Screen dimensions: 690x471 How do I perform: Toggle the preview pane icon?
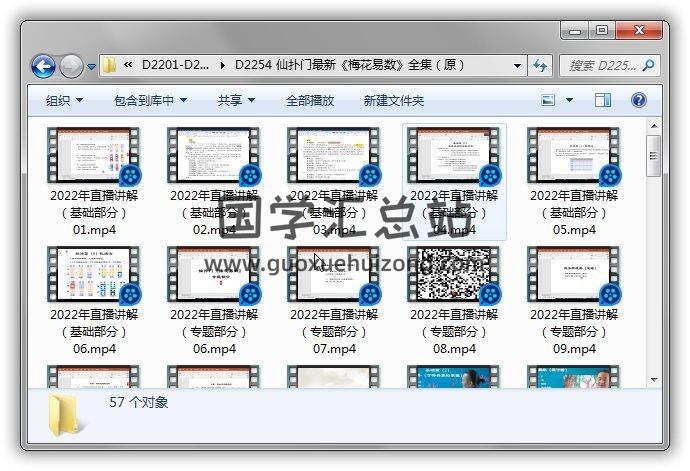[x=603, y=100]
